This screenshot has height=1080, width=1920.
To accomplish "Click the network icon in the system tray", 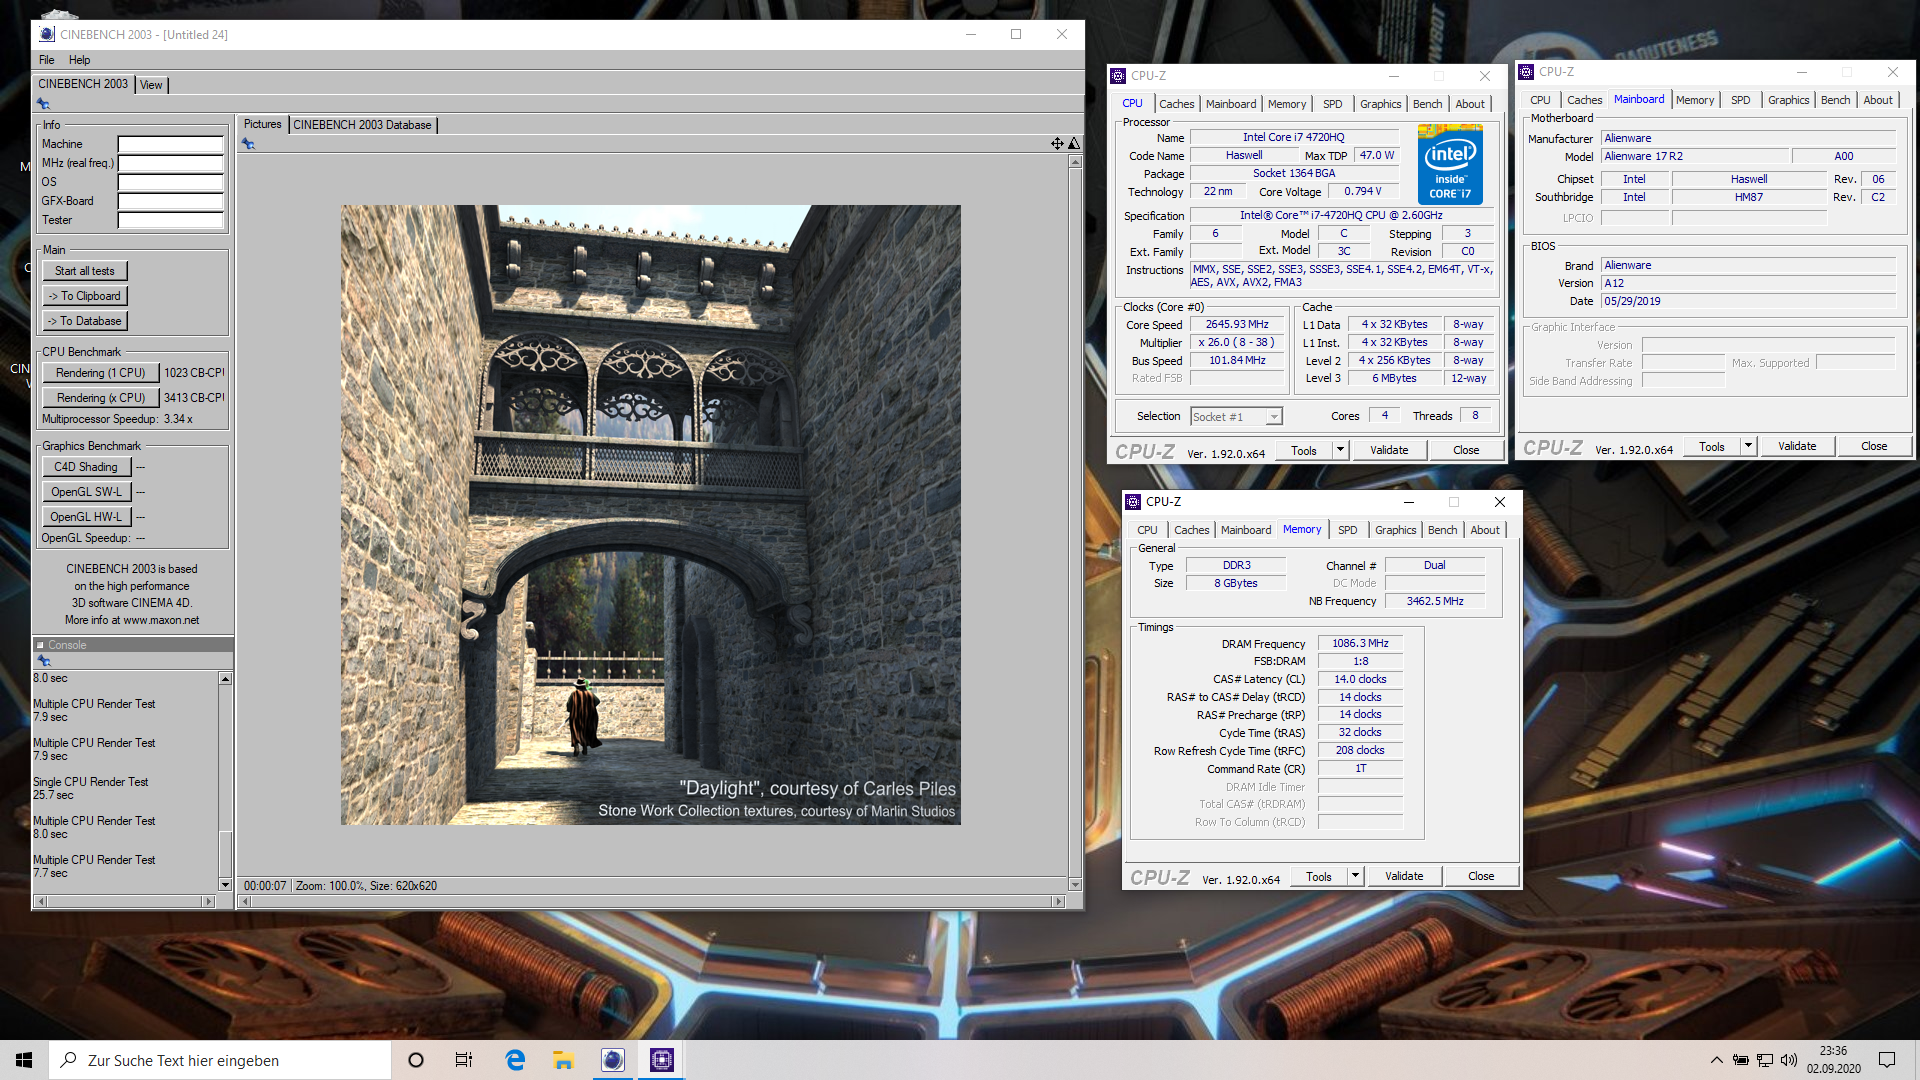I will (1765, 1060).
